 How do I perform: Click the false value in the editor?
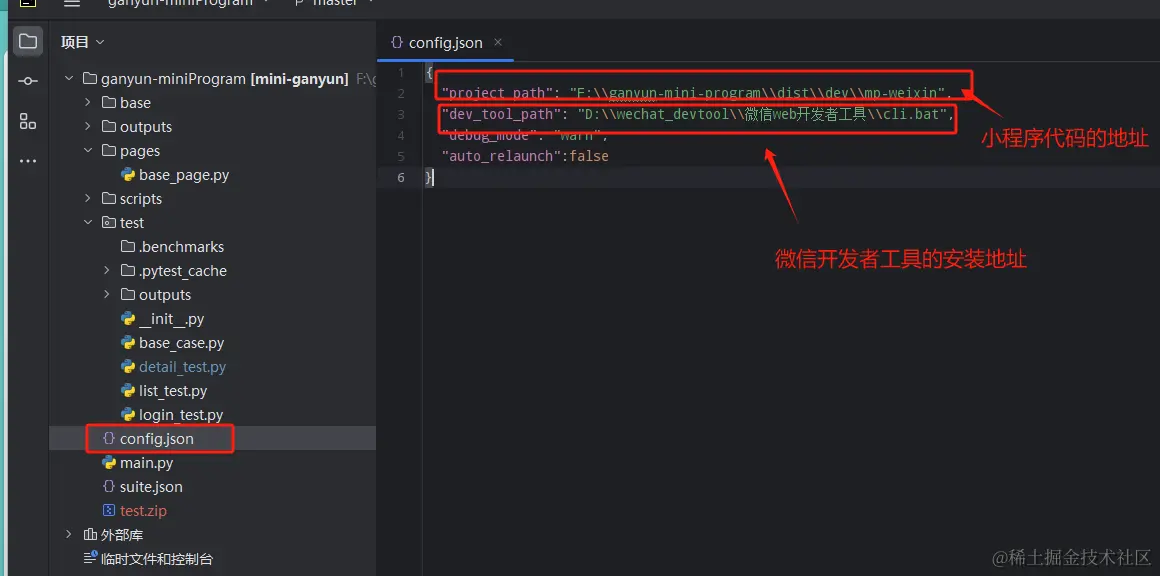[x=589, y=156]
